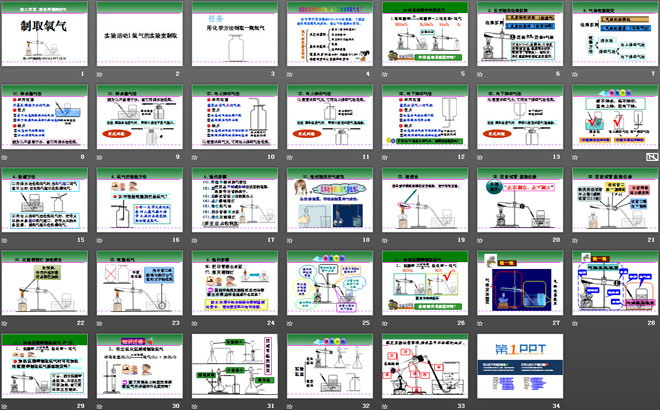Play animation star under slide 22
The width and height of the screenshot is (660, 410).
click(5, 323)
